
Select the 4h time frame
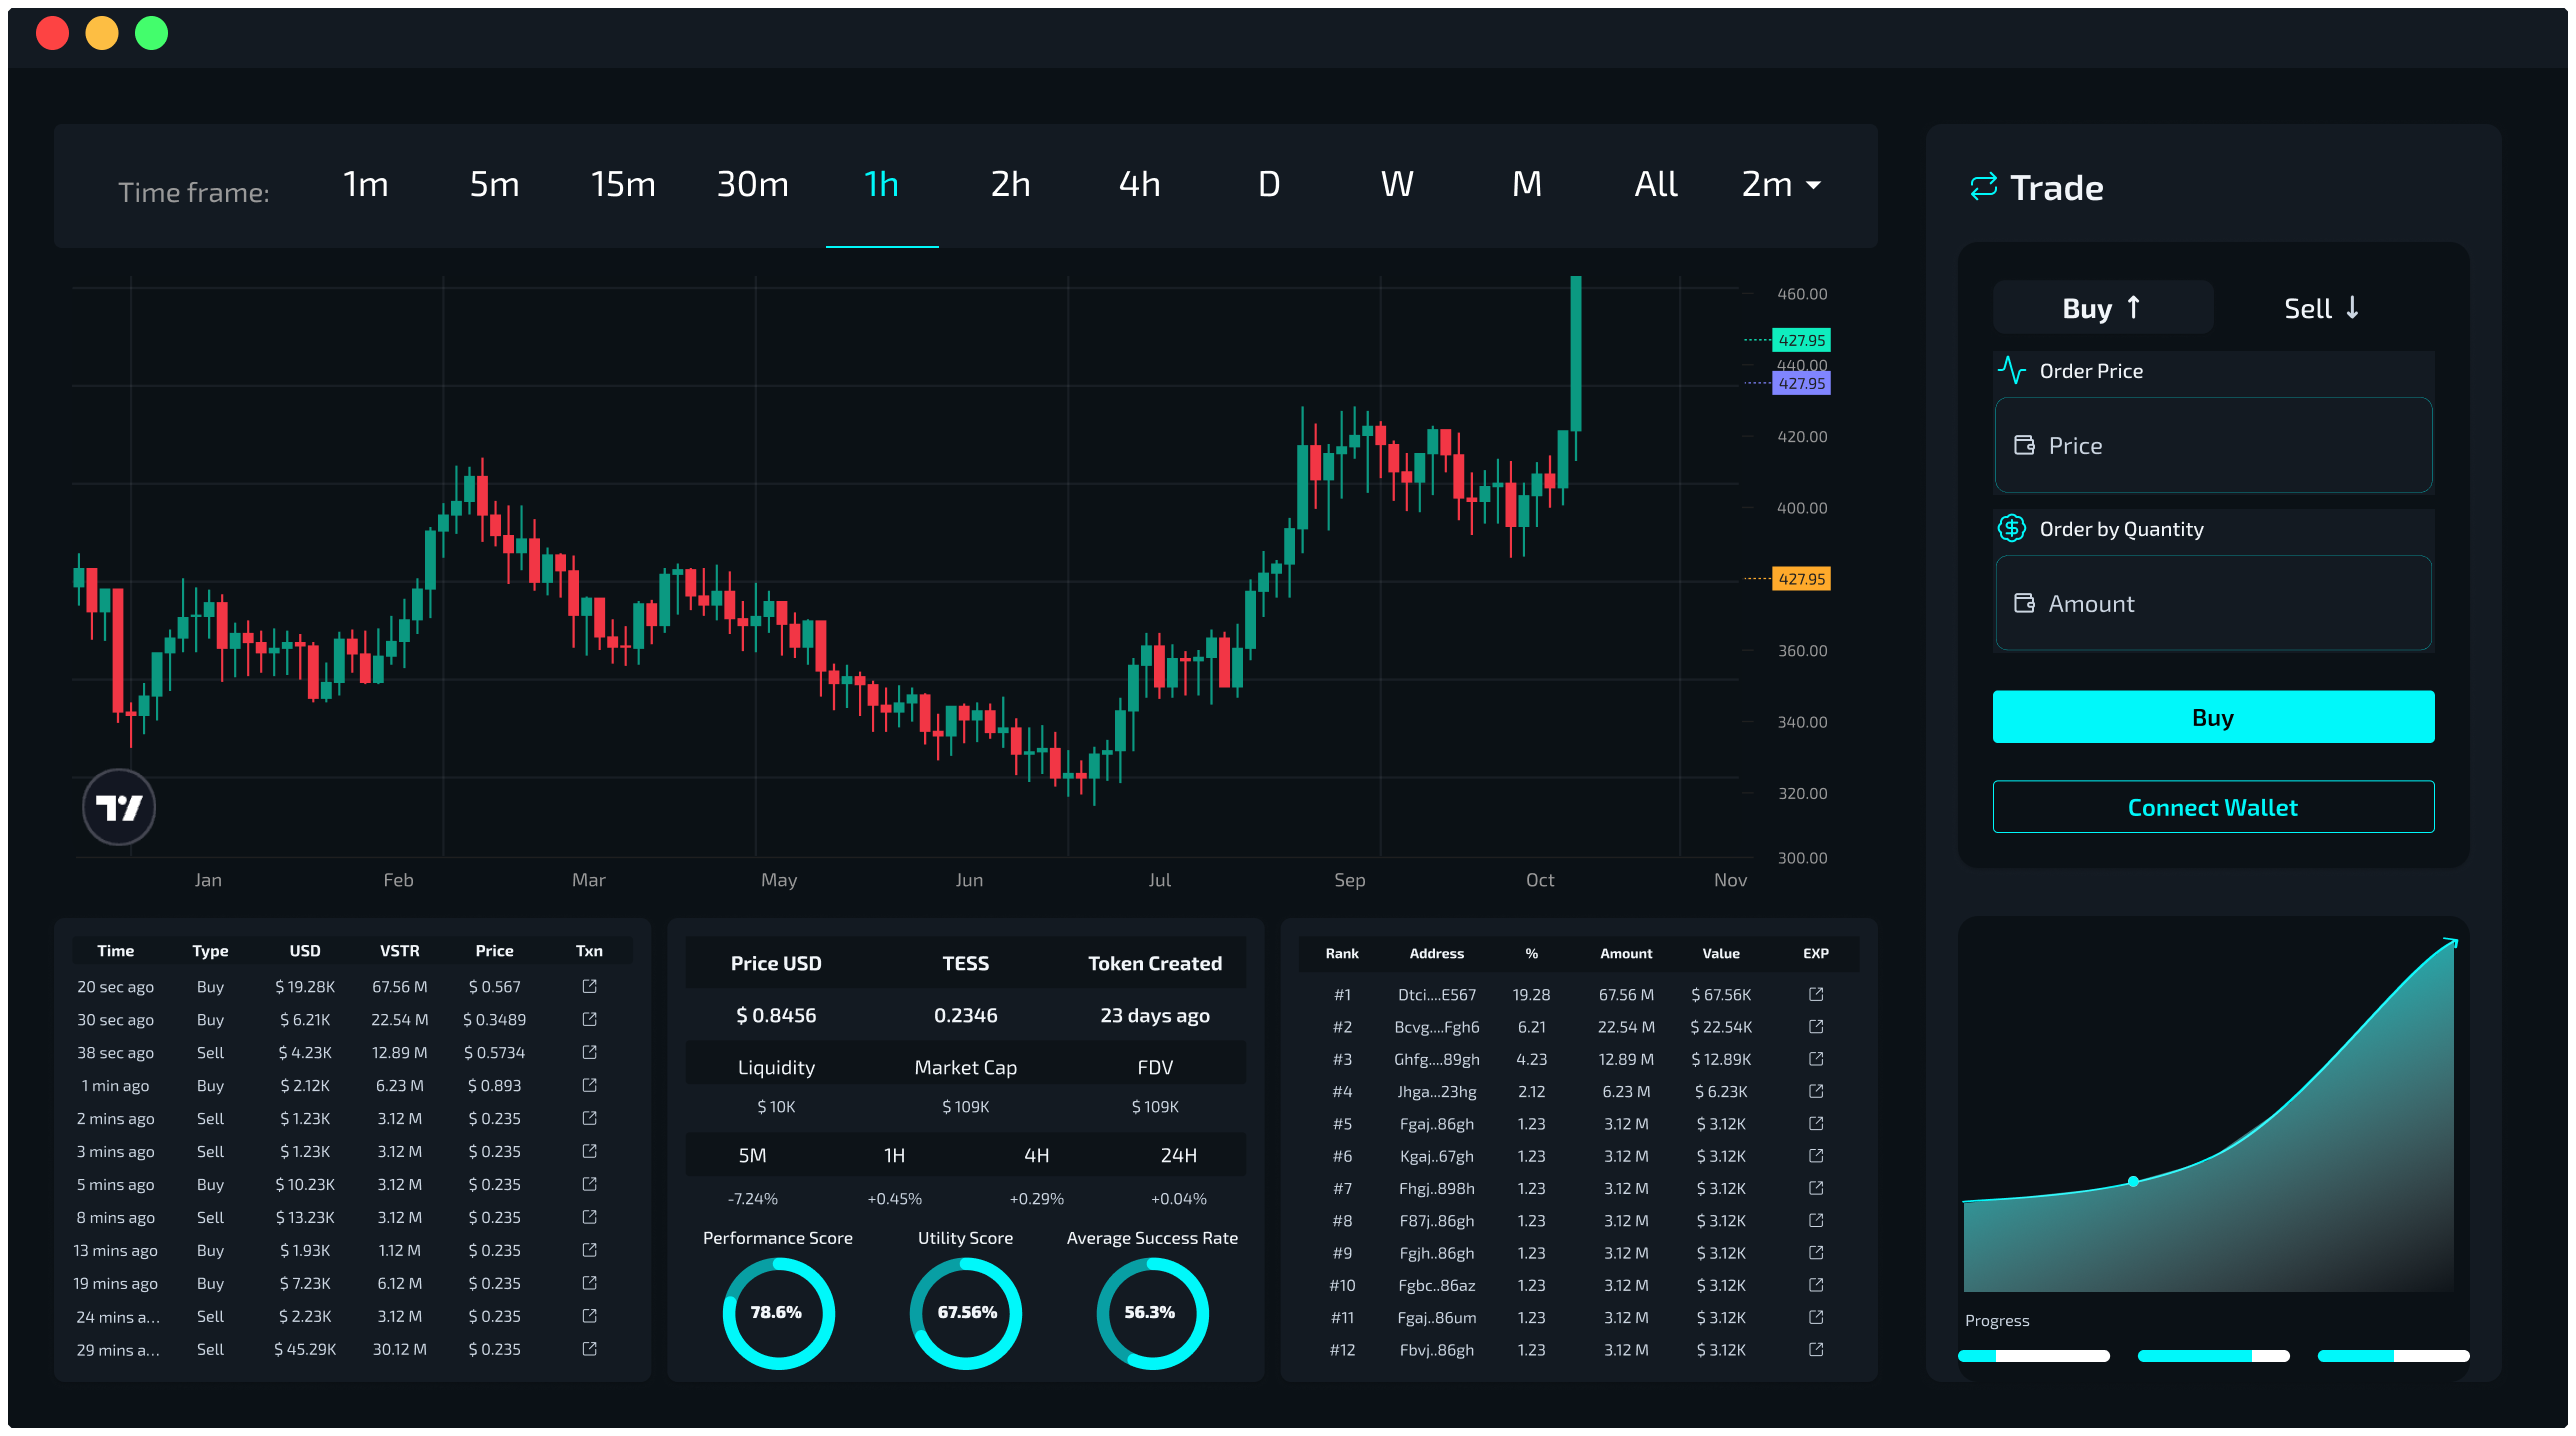[1139, 185]
